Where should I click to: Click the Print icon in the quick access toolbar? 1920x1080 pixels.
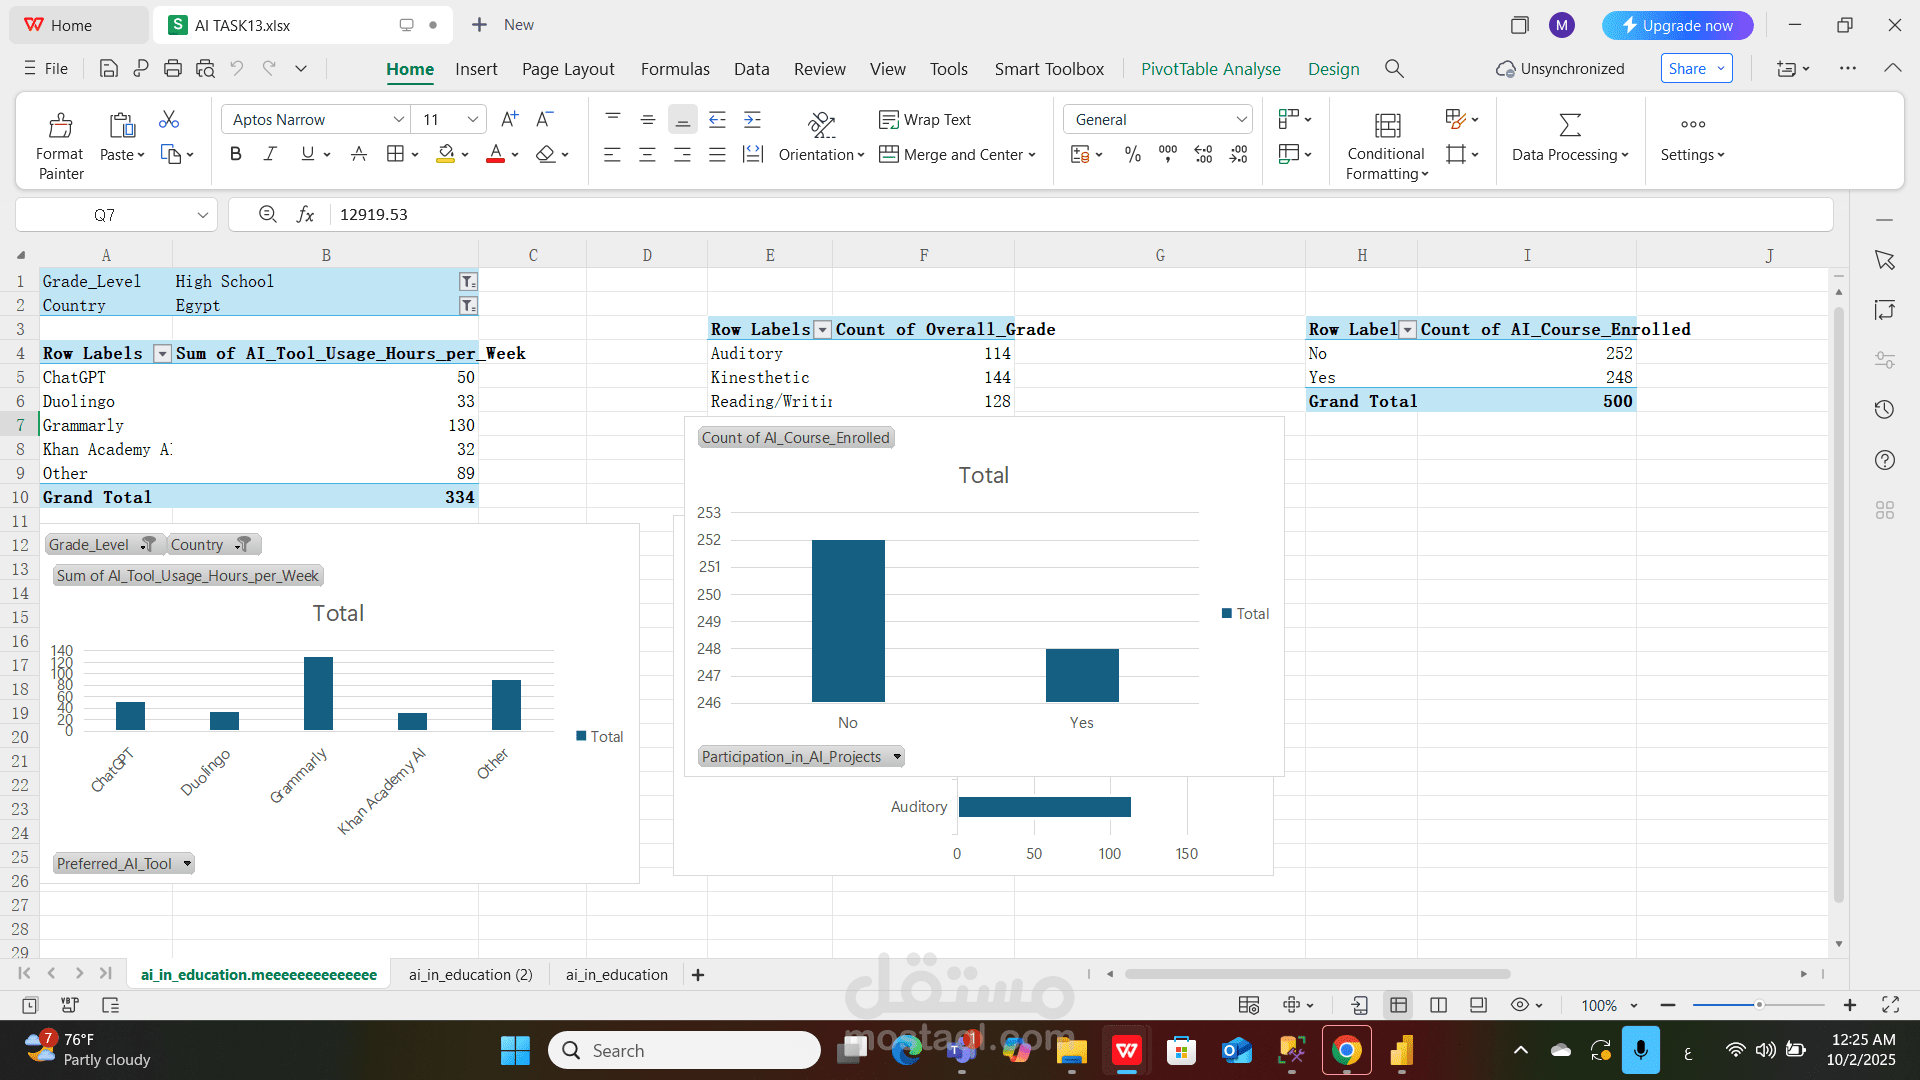(x=173, y=68)
